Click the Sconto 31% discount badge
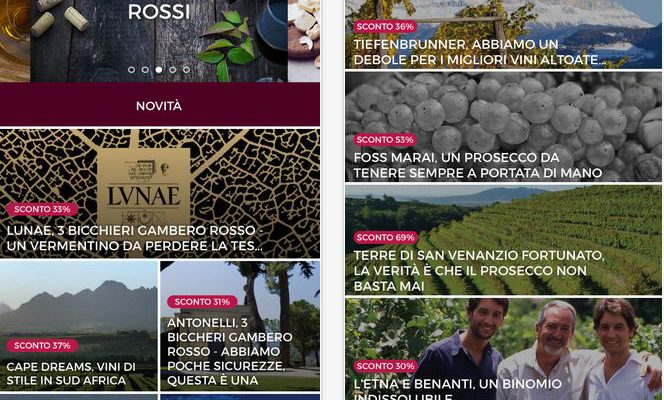The image size is (664, 400). pyautogui.click(x=202, y=302)
